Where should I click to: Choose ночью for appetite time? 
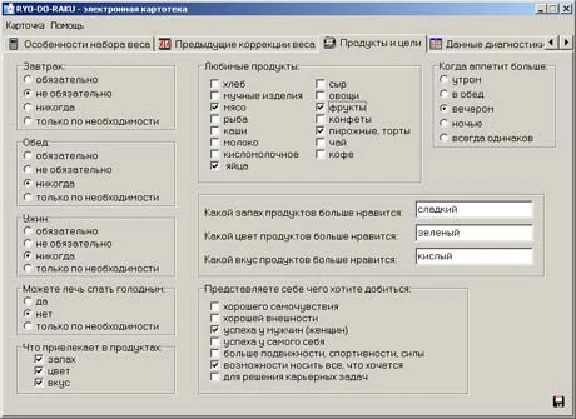444,123
